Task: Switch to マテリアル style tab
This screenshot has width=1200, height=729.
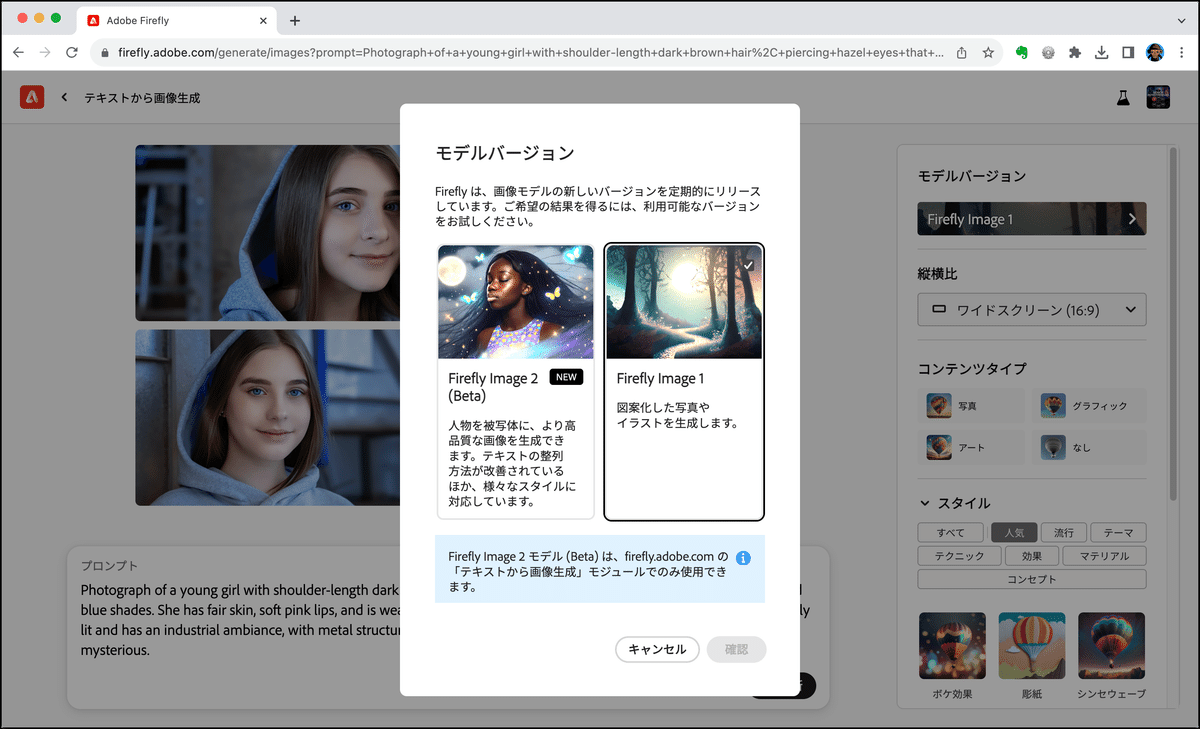Action: point(1104,556)
